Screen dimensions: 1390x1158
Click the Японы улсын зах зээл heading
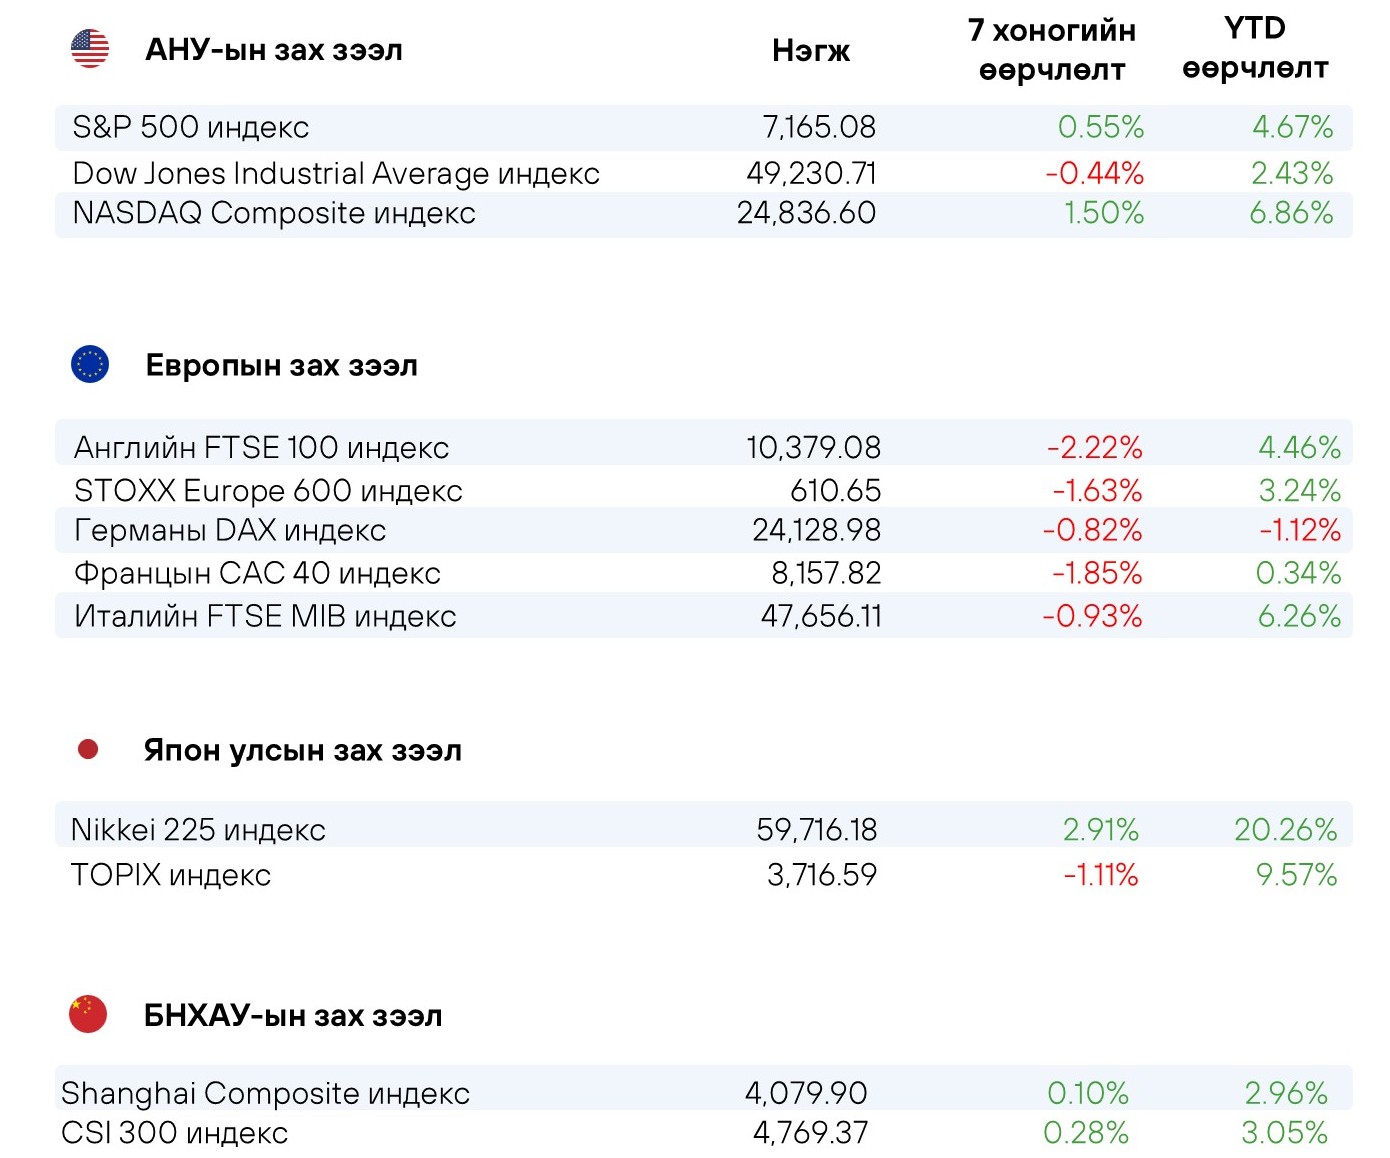[303, 750]
